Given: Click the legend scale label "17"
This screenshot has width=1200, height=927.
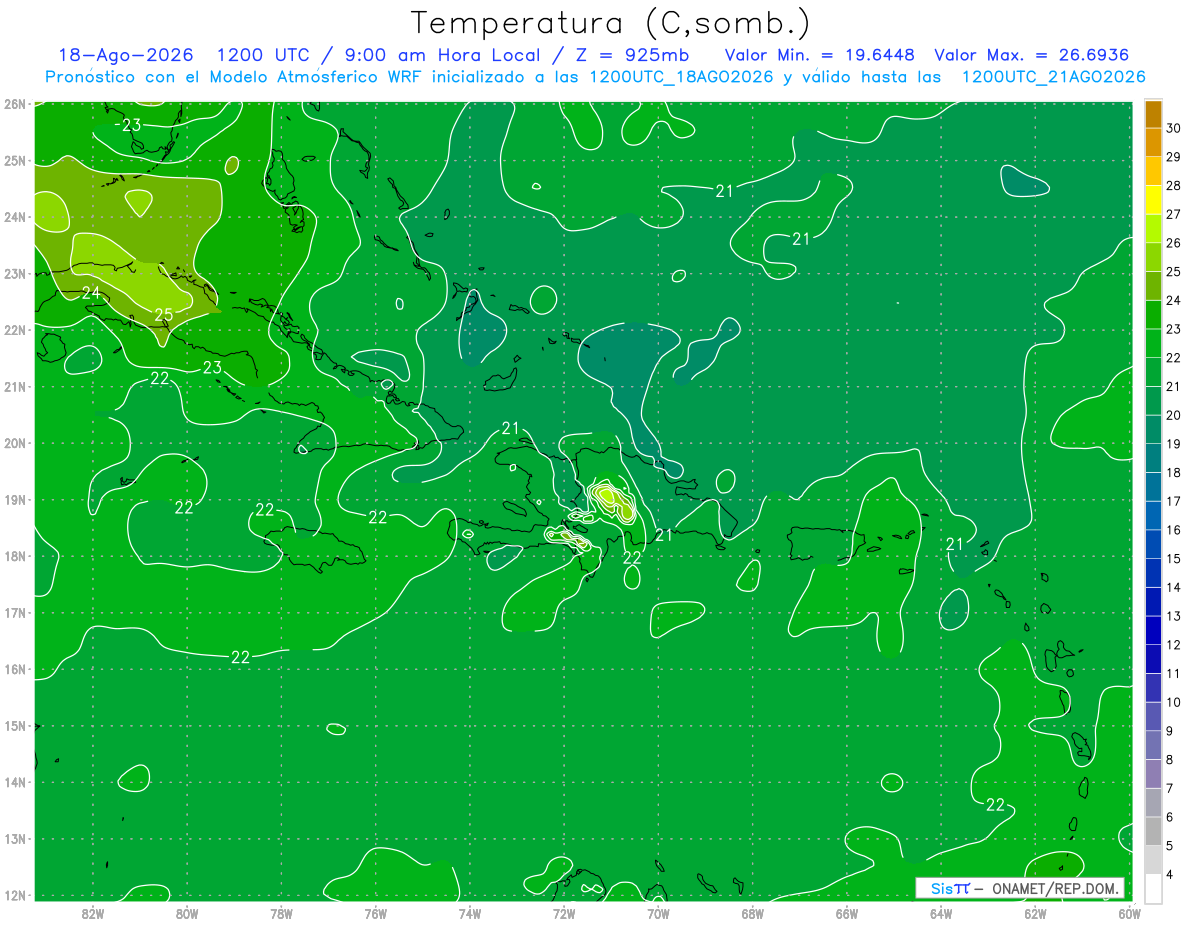Looking at the screenshot, I should pos(1174,501).
